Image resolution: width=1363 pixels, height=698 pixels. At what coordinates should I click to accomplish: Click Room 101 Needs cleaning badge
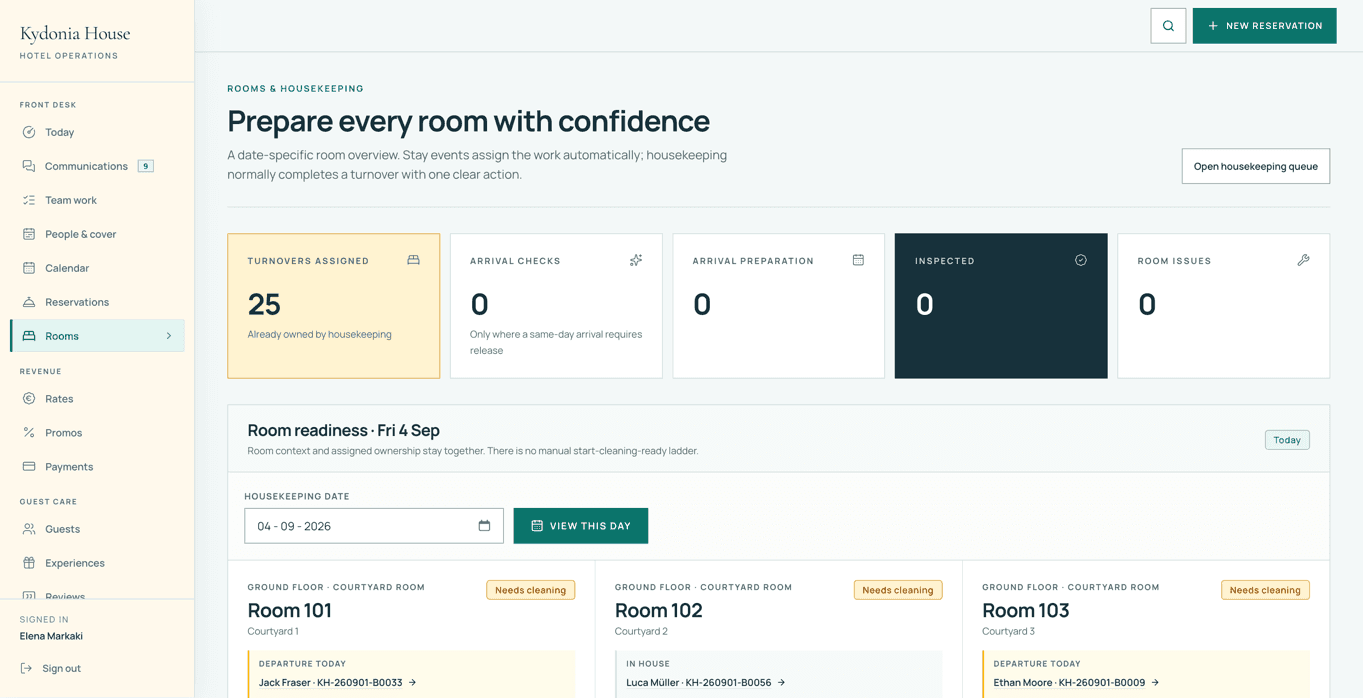coord(531,590)
